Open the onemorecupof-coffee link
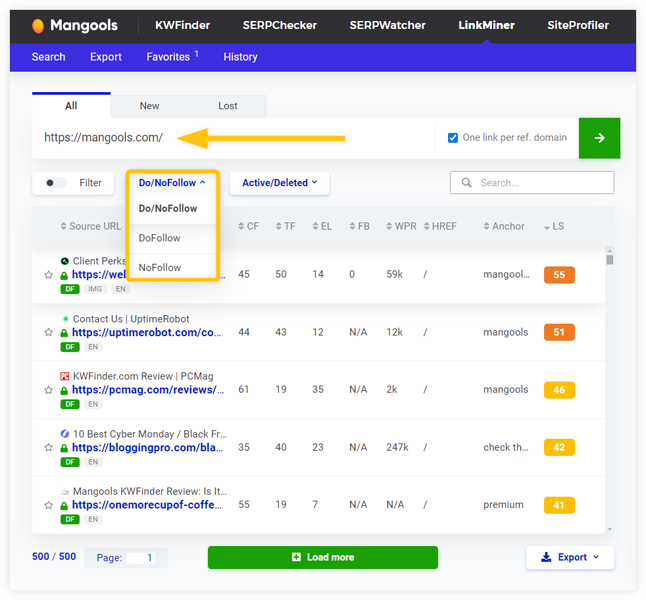This screenshot has width=646, height=600. click(147, 504)
